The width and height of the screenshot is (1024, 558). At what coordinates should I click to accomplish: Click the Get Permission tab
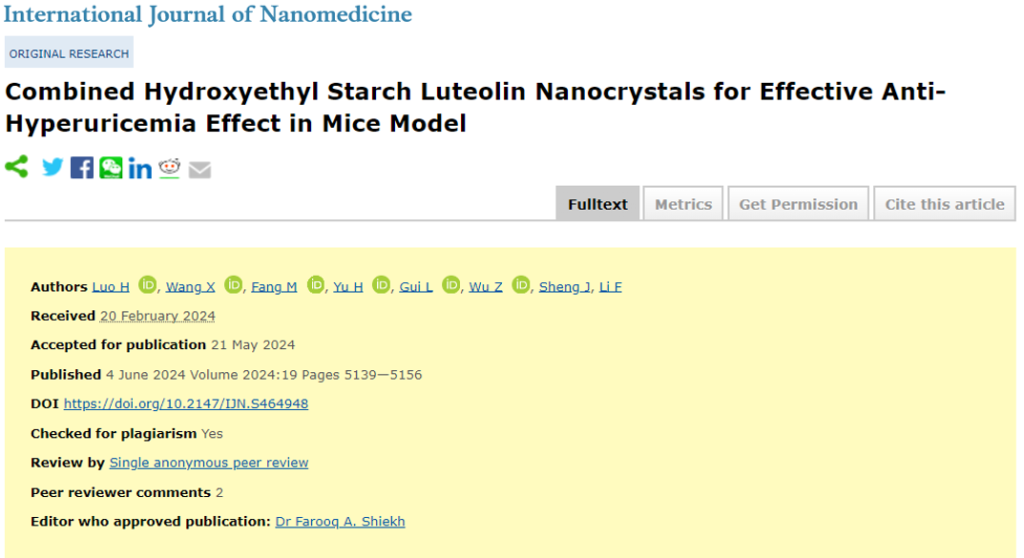798,204
